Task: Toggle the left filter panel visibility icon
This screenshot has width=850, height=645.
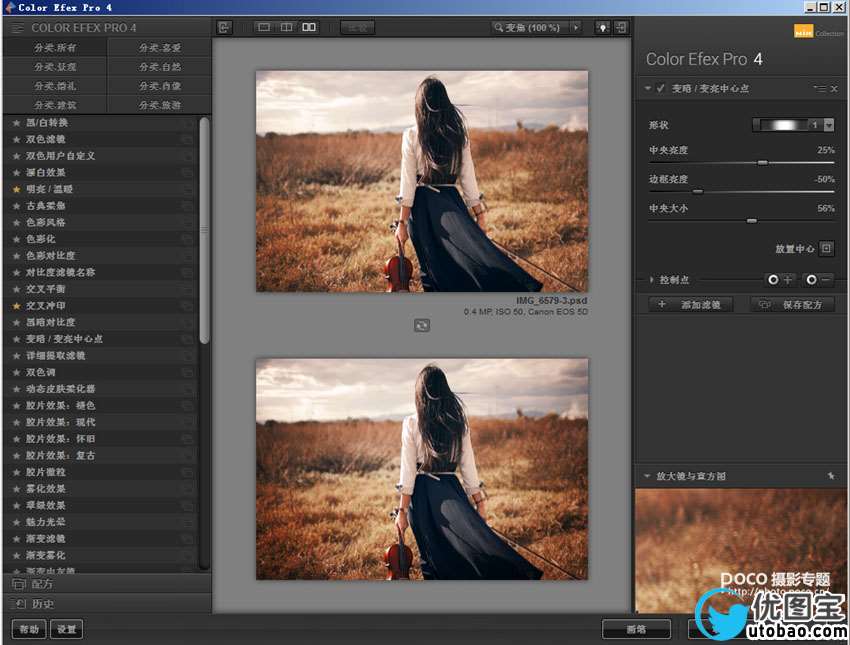Action: (224, 27)
